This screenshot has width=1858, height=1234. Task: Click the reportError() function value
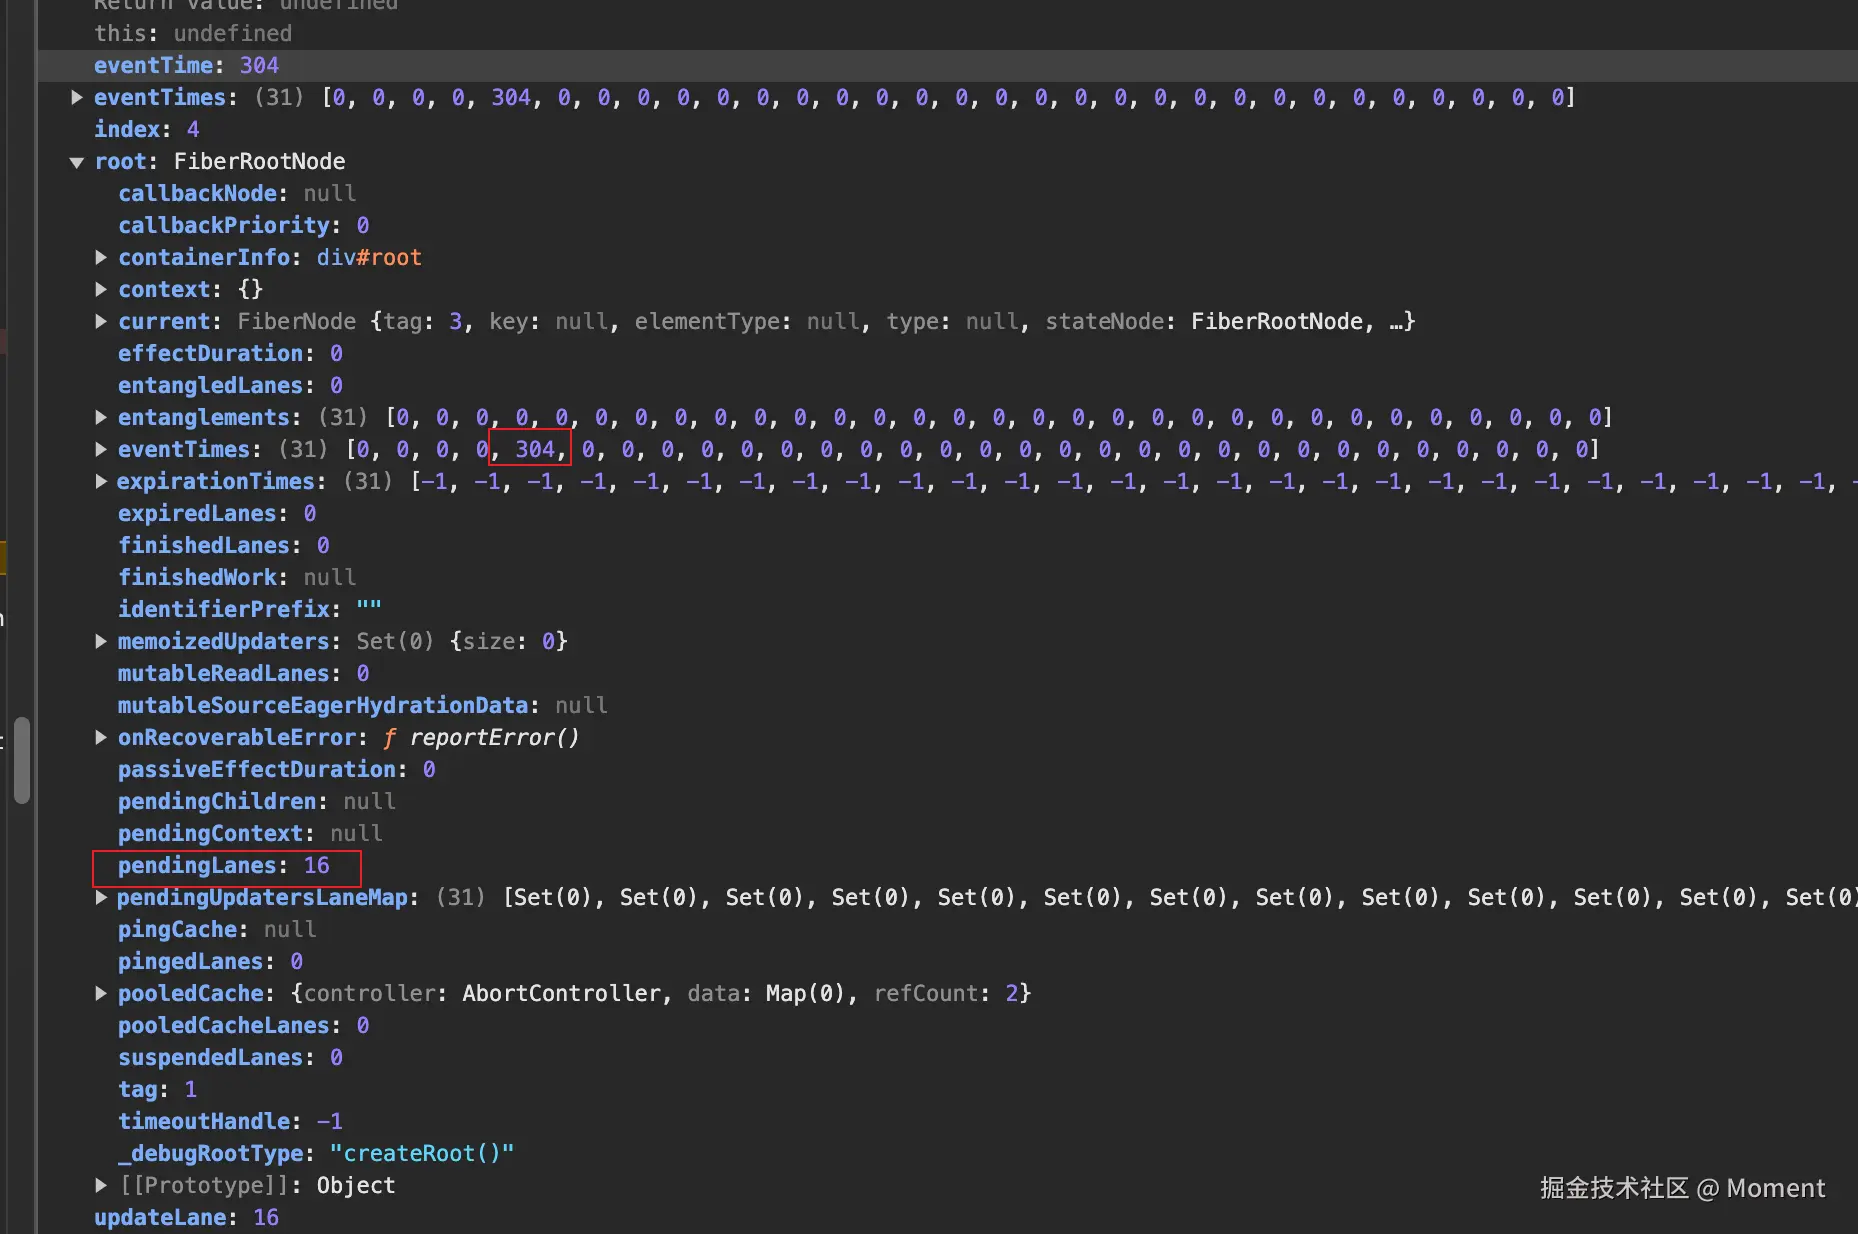[x=494, y=737]
